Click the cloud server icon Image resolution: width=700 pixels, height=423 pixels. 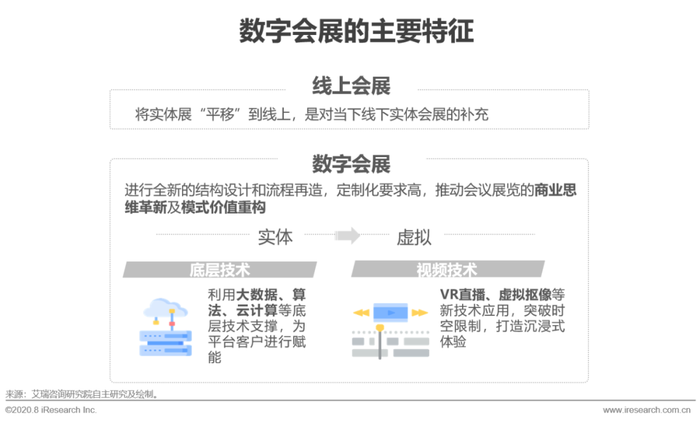166,327
